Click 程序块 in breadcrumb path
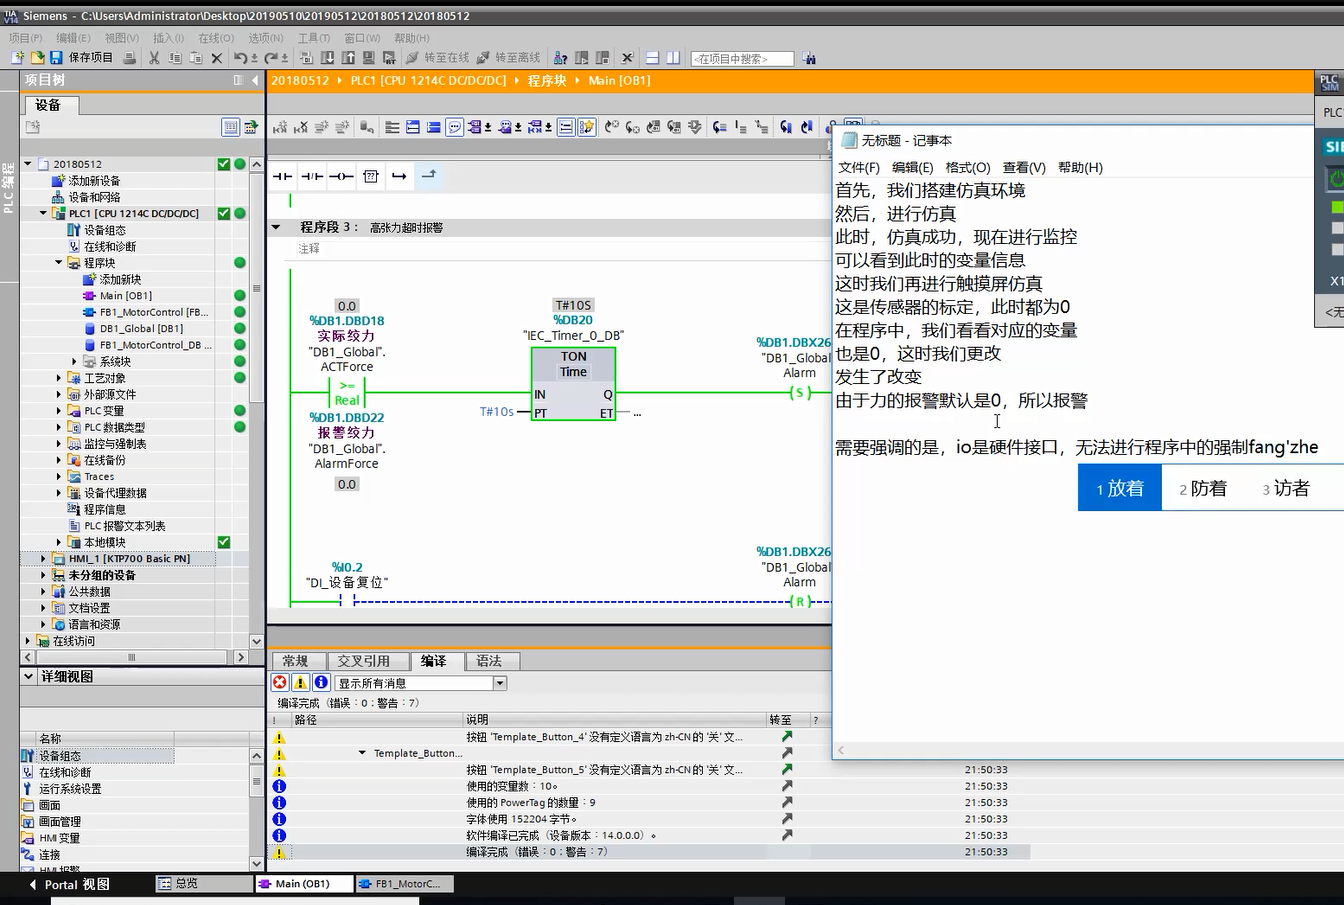 point(547,81)
